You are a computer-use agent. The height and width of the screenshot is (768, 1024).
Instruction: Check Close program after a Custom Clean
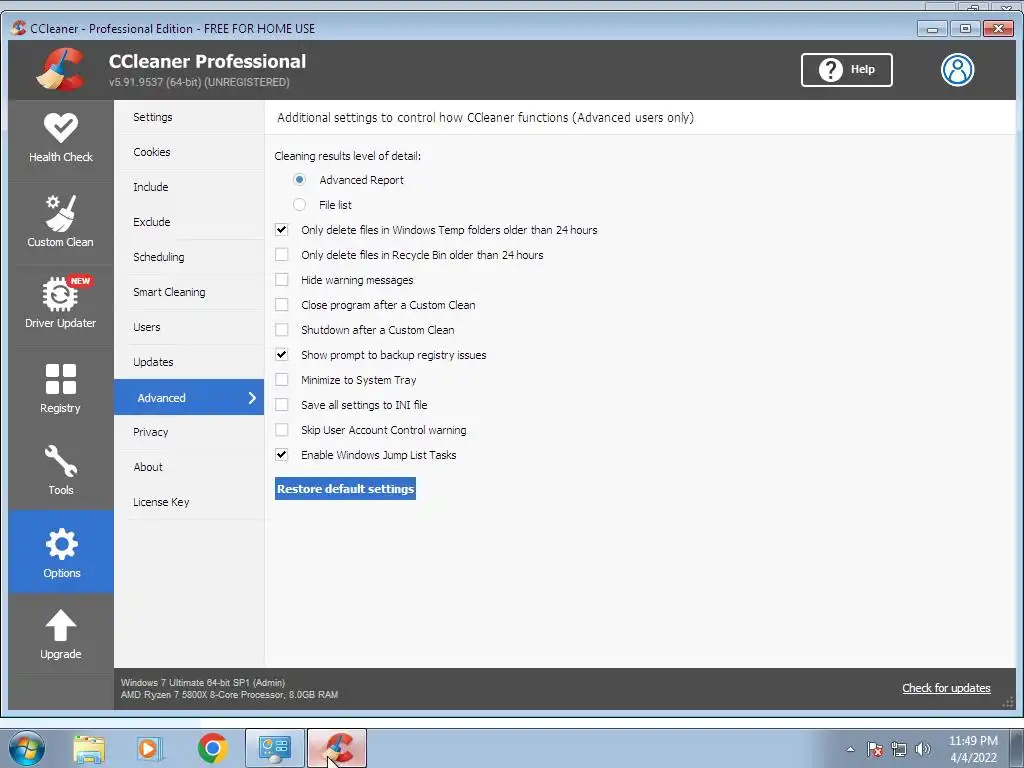pos(281,305)
